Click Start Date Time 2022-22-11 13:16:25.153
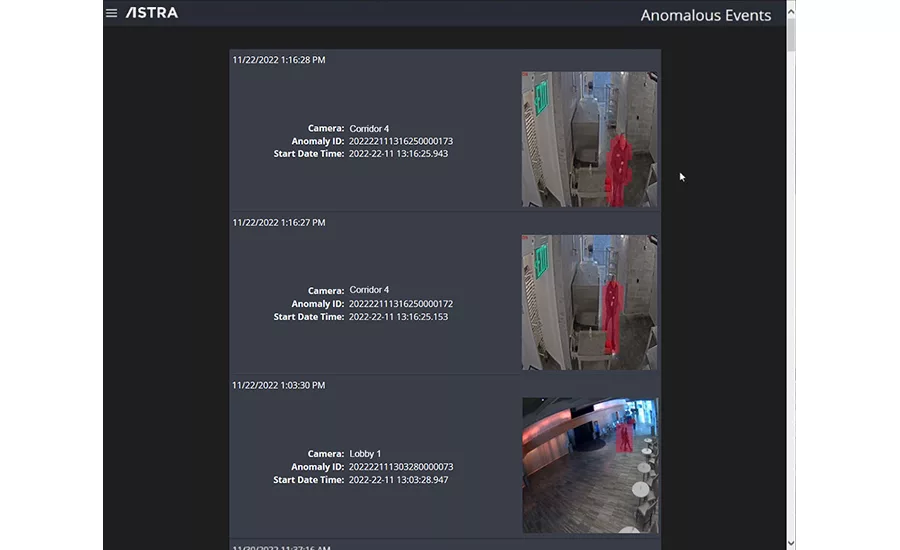Image resolution: width=900 pixels, height=550 pixels. click(398, 317)
